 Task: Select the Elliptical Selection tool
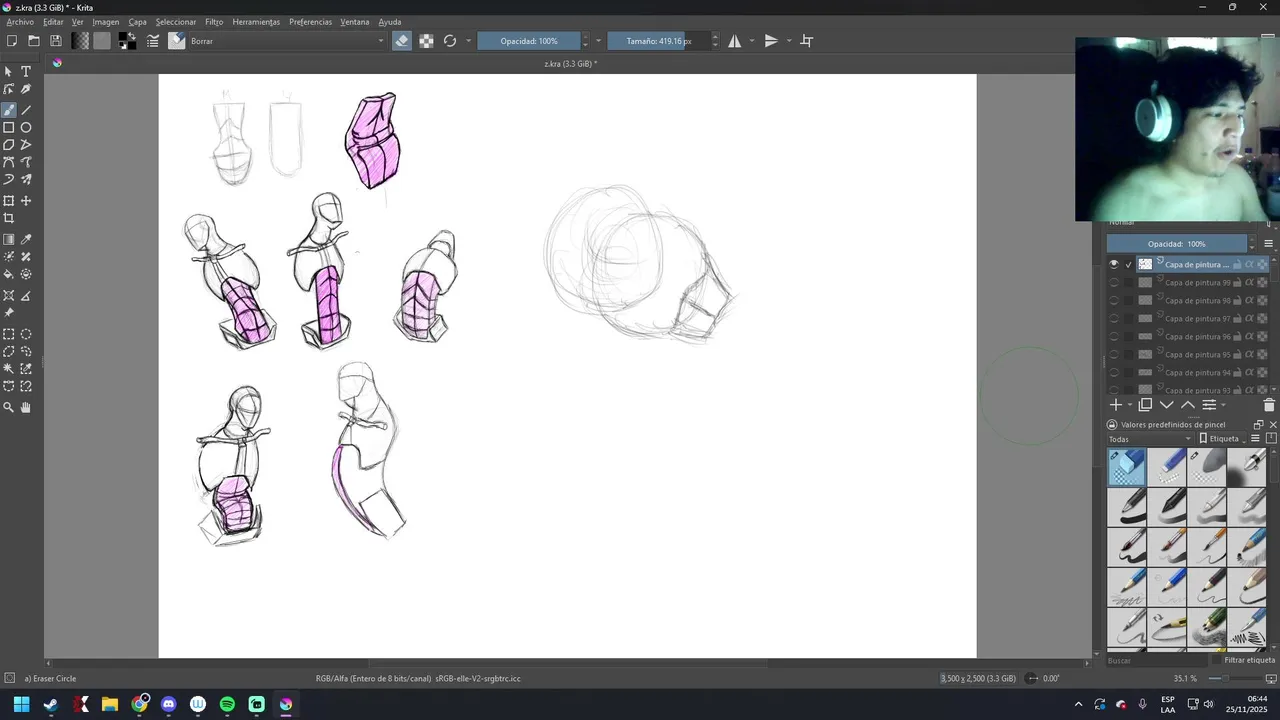point(26,335)
